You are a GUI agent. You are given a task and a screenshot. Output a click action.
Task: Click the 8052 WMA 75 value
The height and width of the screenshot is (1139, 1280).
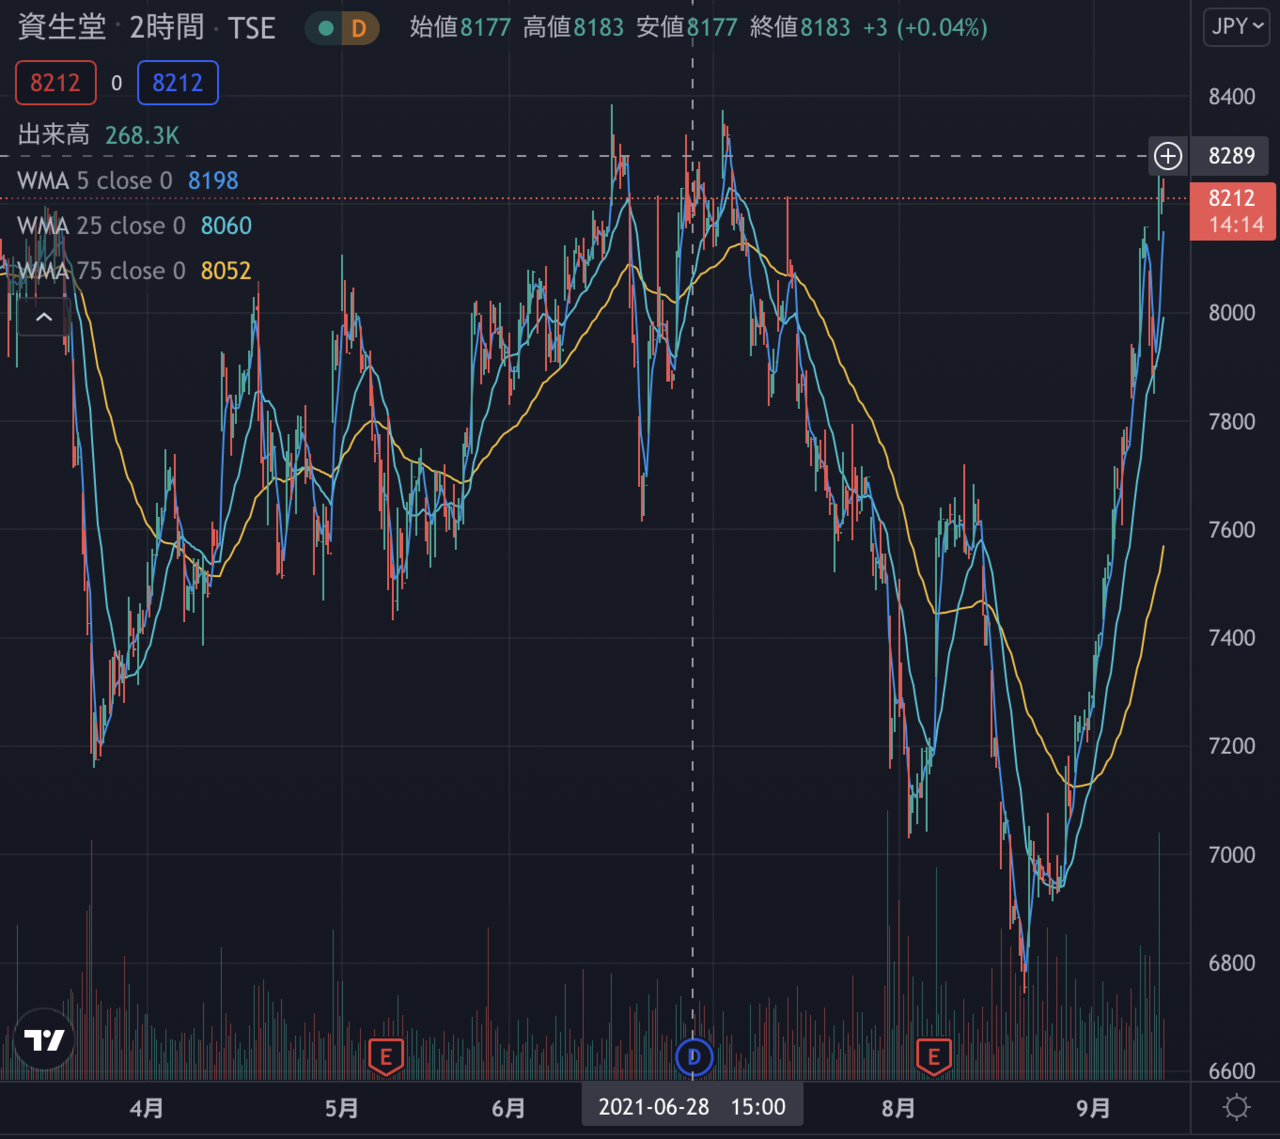point(226,271)
